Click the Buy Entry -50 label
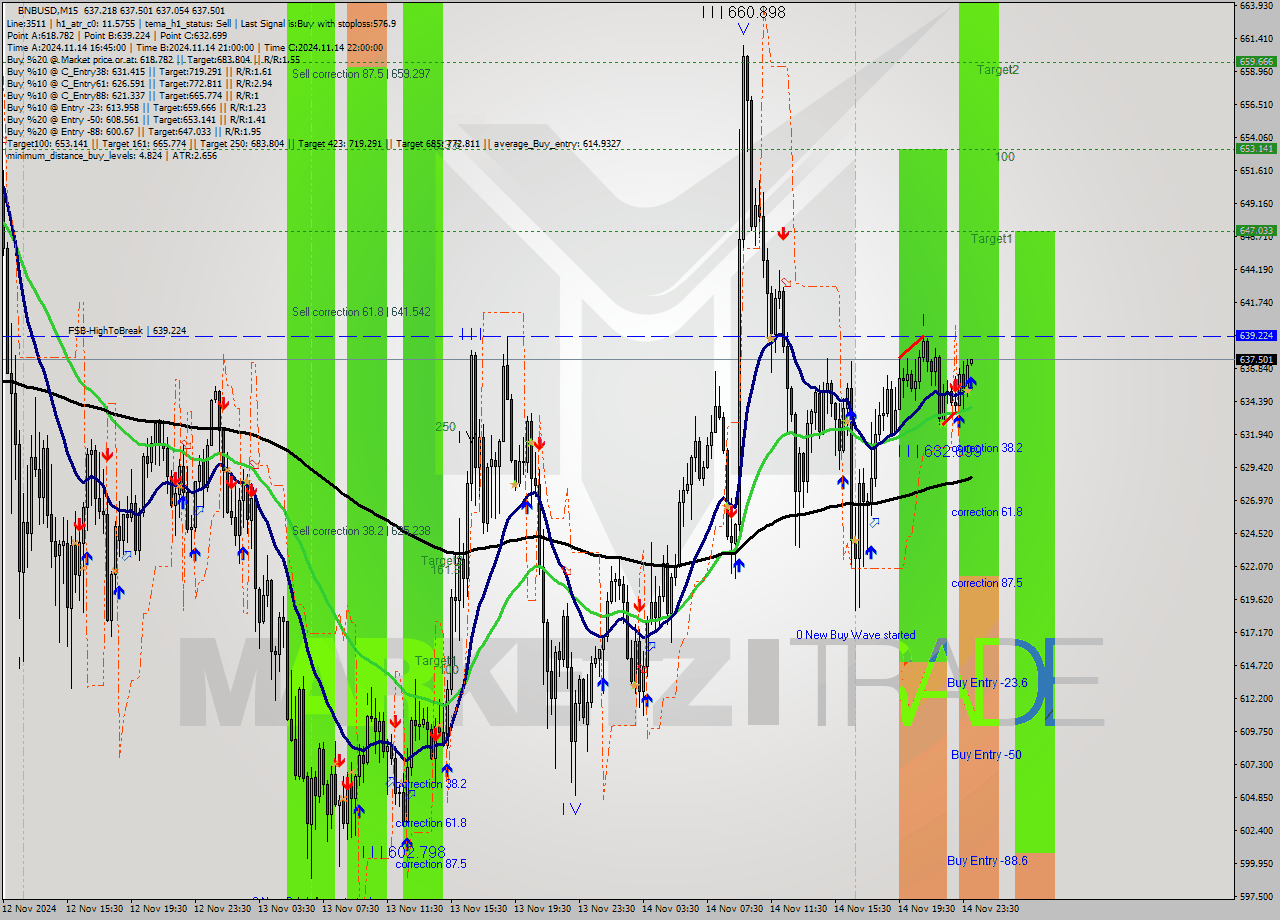This screenshot has height=920, width=1280. tap(986, 755)
